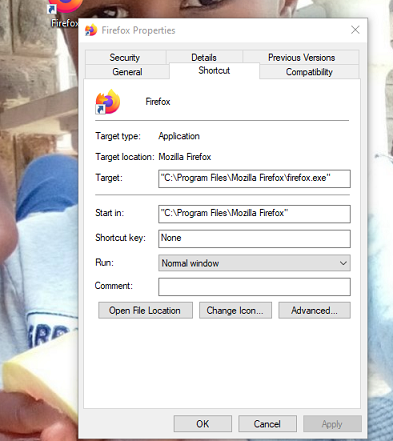This screenshot has height=441, width=393.
Task: Click the 'Target type:' label
Action: [x=118, y=136]
